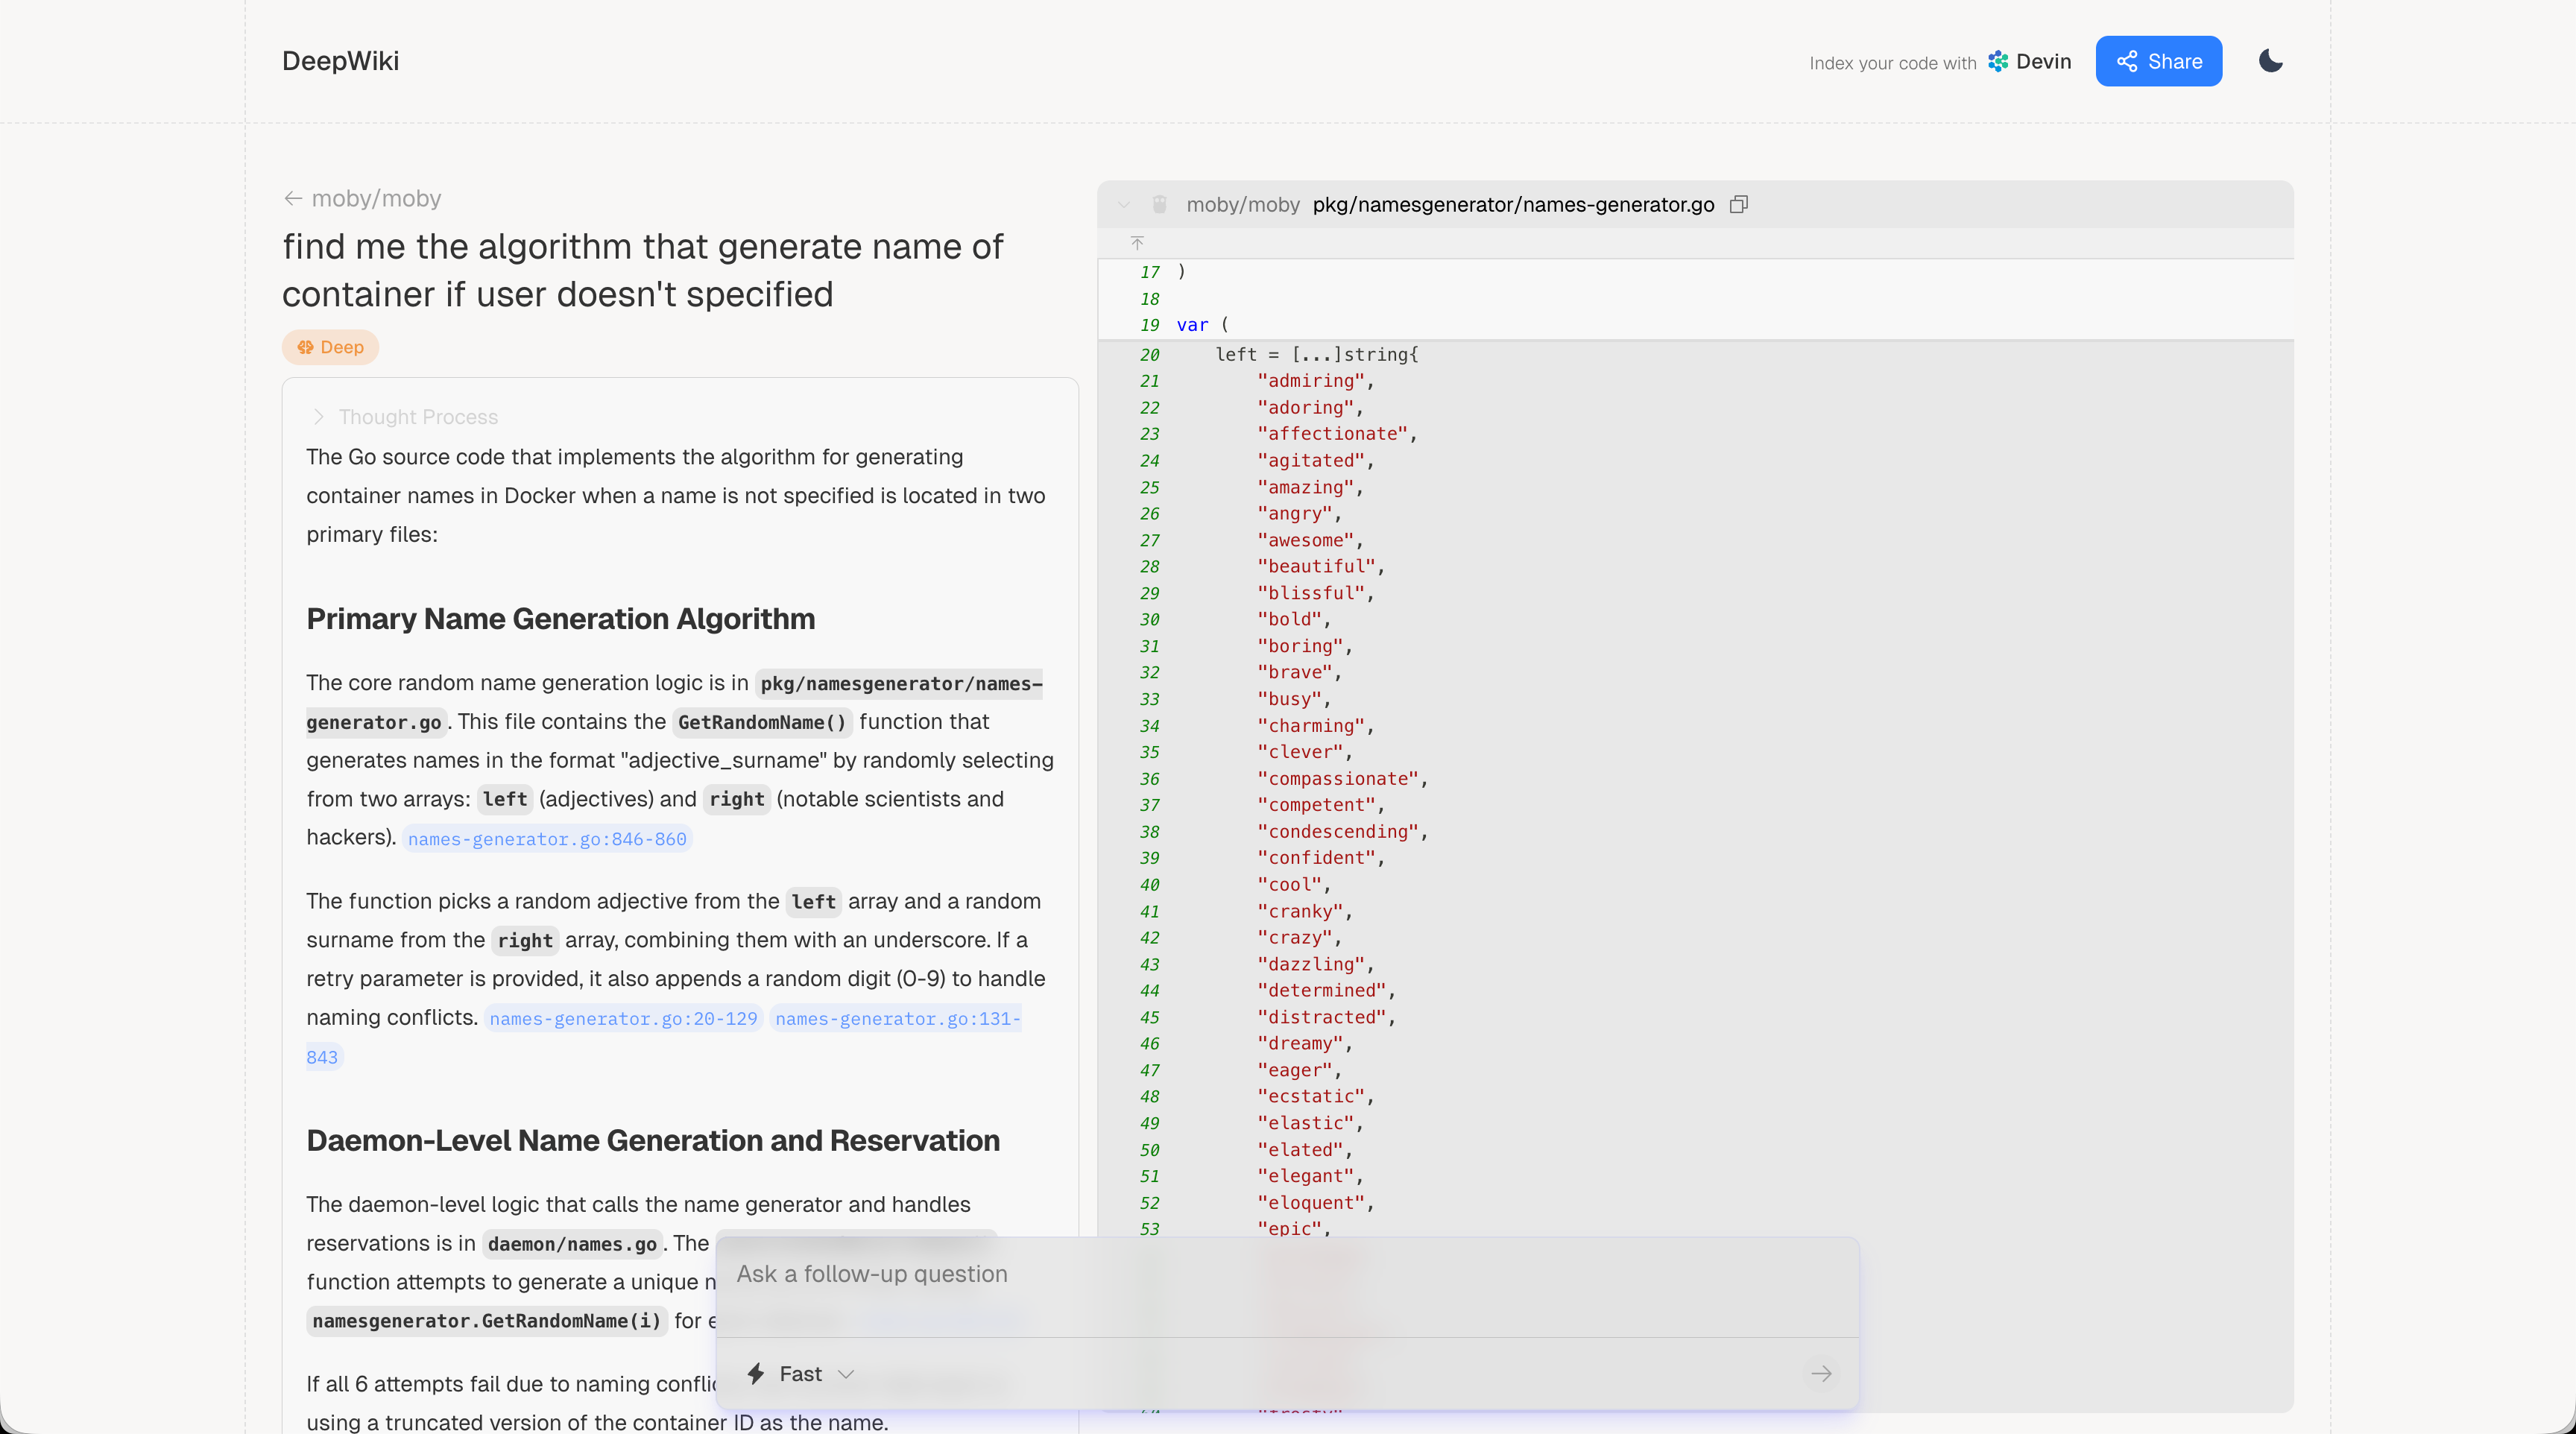Open names-generator.go:131-843 citation link
The image size is (2576, 1434).
[x=897, y=1018]
